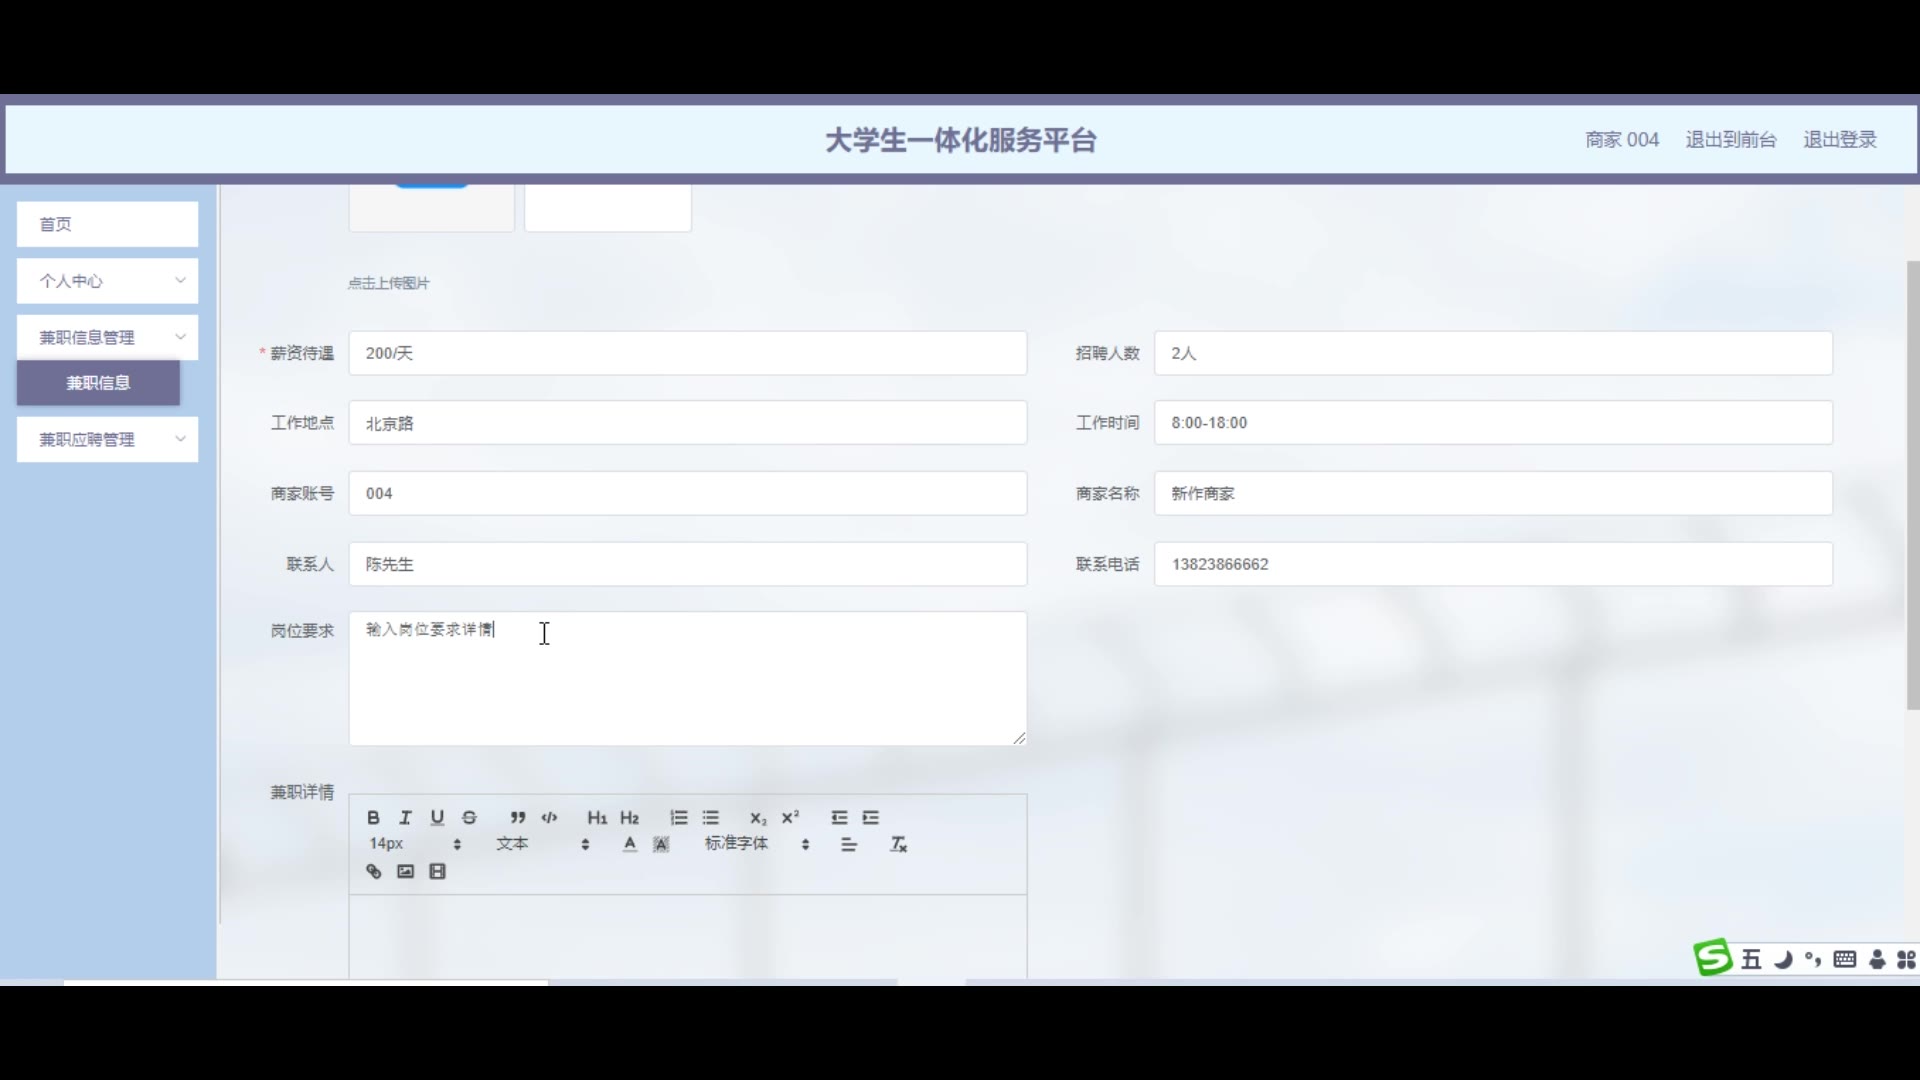Apply blockquote formatting
1920x1080 pixels.
pos(517,818)
